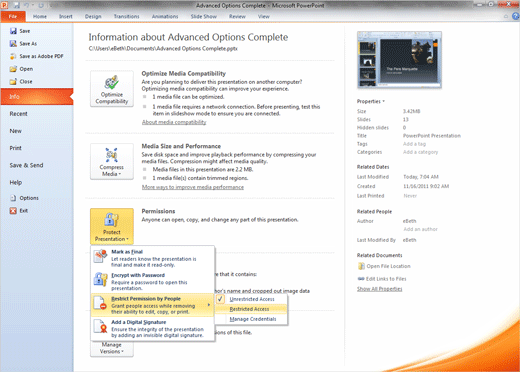Select Info in backstage sidebar
The width and height of the screenshot is (520, 372).
pos(37,97)
